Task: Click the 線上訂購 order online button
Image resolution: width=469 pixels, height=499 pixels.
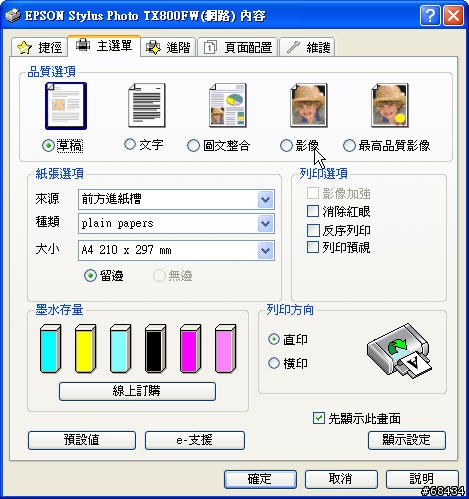Action: pos(137,391)
